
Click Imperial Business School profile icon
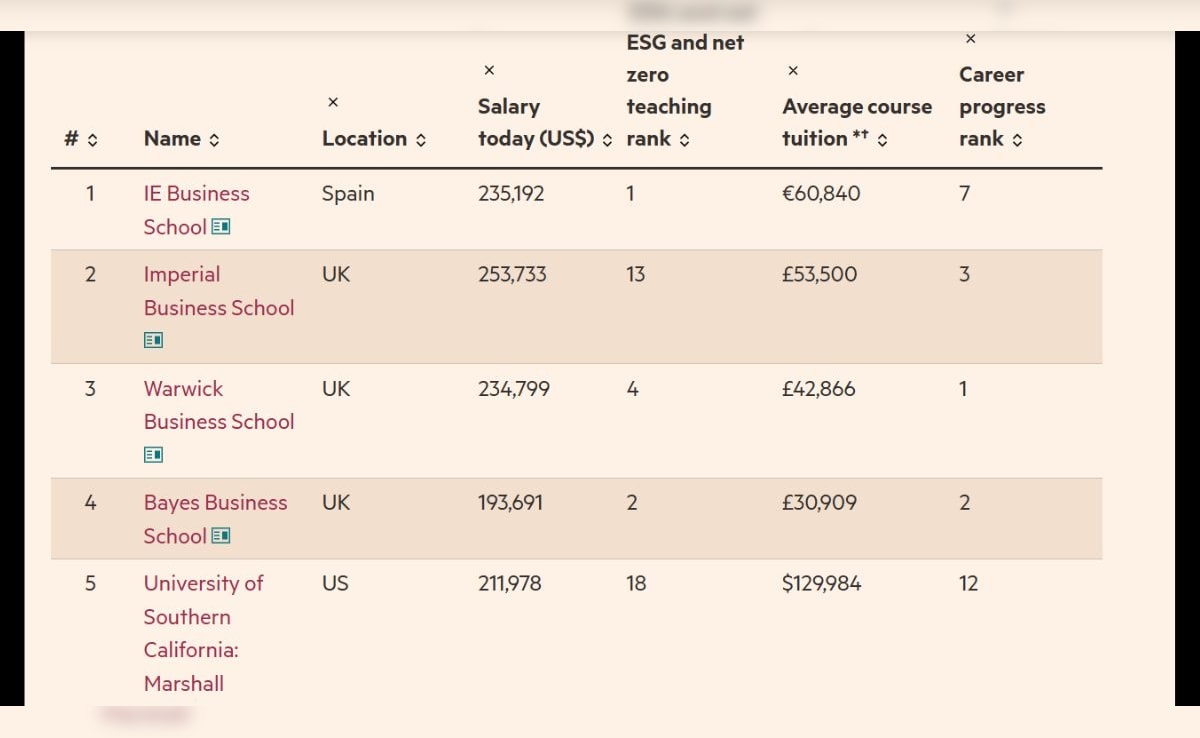(153, 340)
